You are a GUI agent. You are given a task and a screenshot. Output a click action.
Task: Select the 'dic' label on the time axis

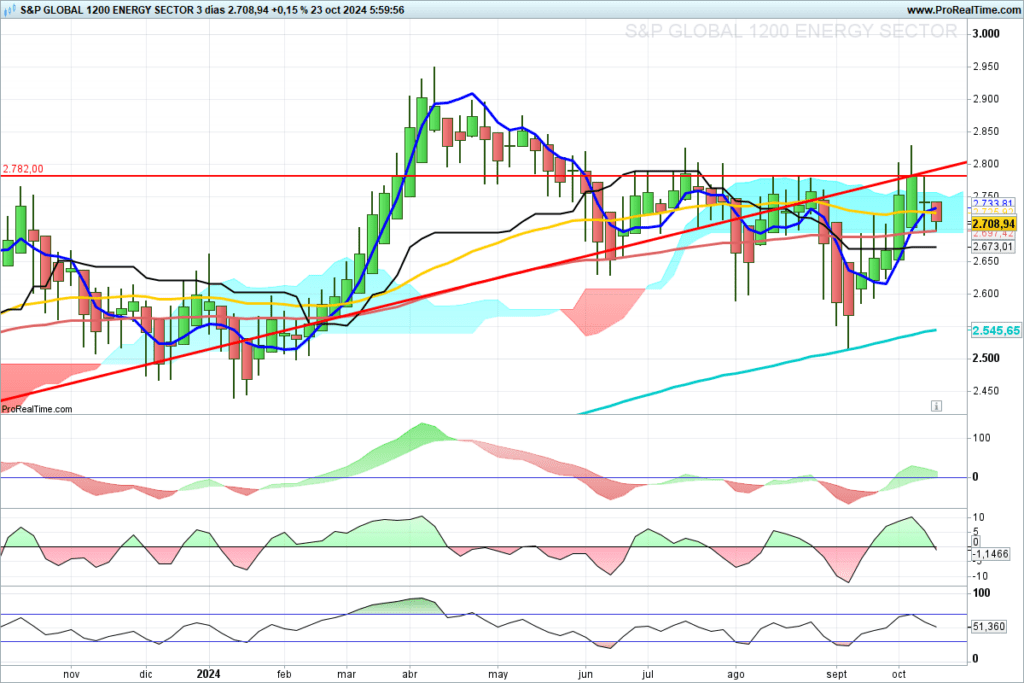pyautogui.click(x=146, y=674)
